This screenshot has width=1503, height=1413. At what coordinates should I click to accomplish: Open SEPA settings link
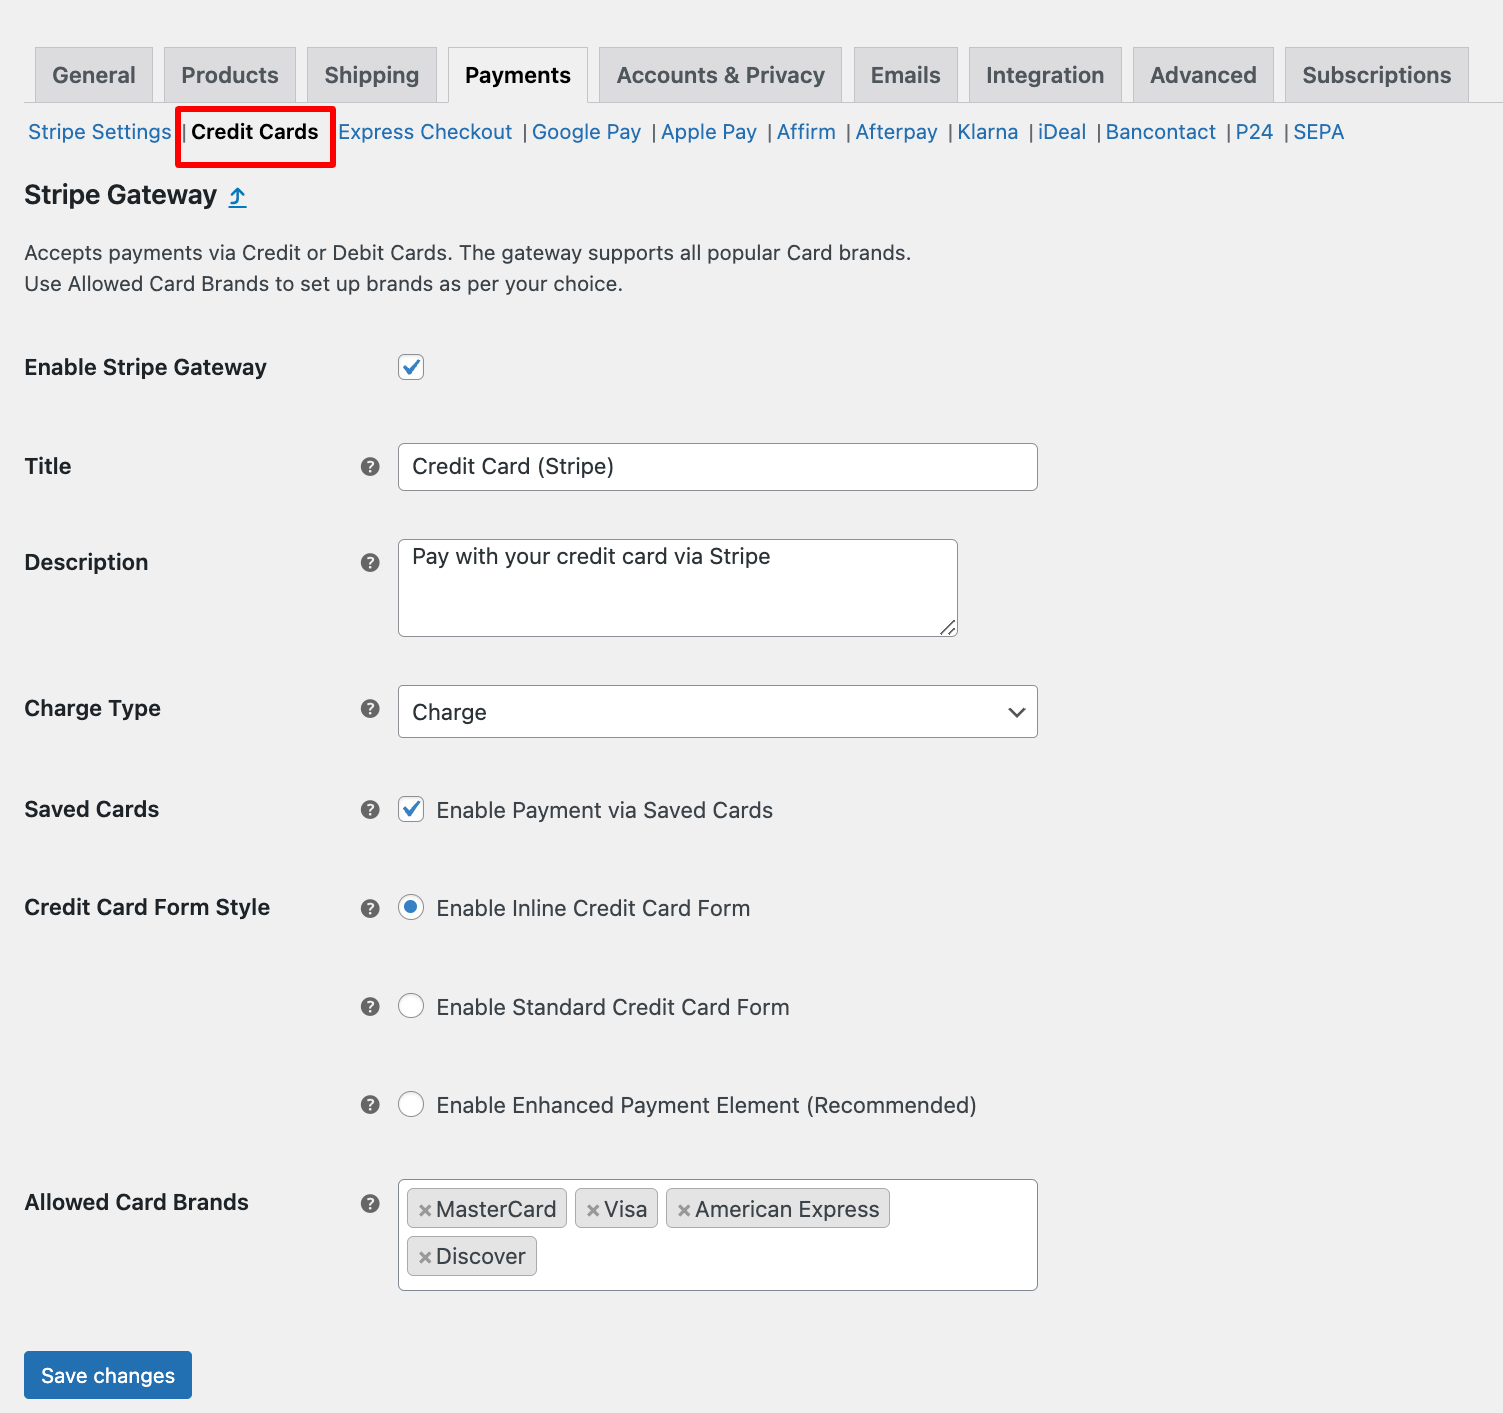click(1319, 132)
